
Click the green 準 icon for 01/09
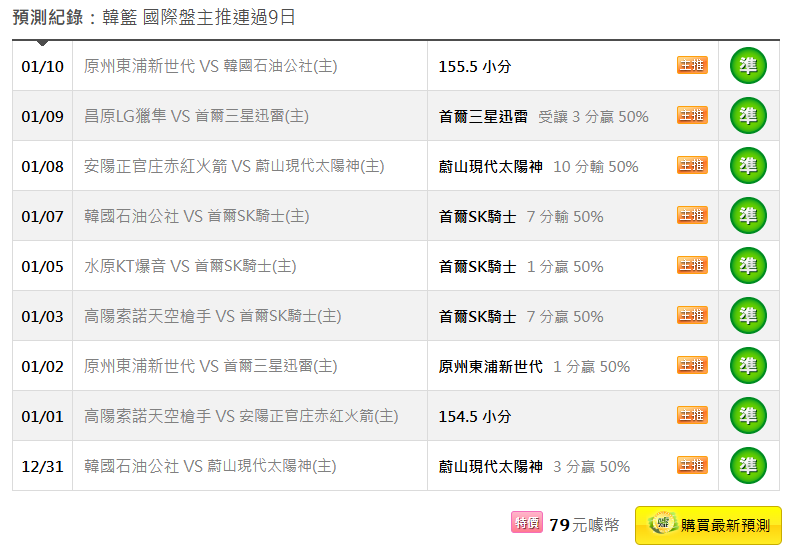pos(748,116)
